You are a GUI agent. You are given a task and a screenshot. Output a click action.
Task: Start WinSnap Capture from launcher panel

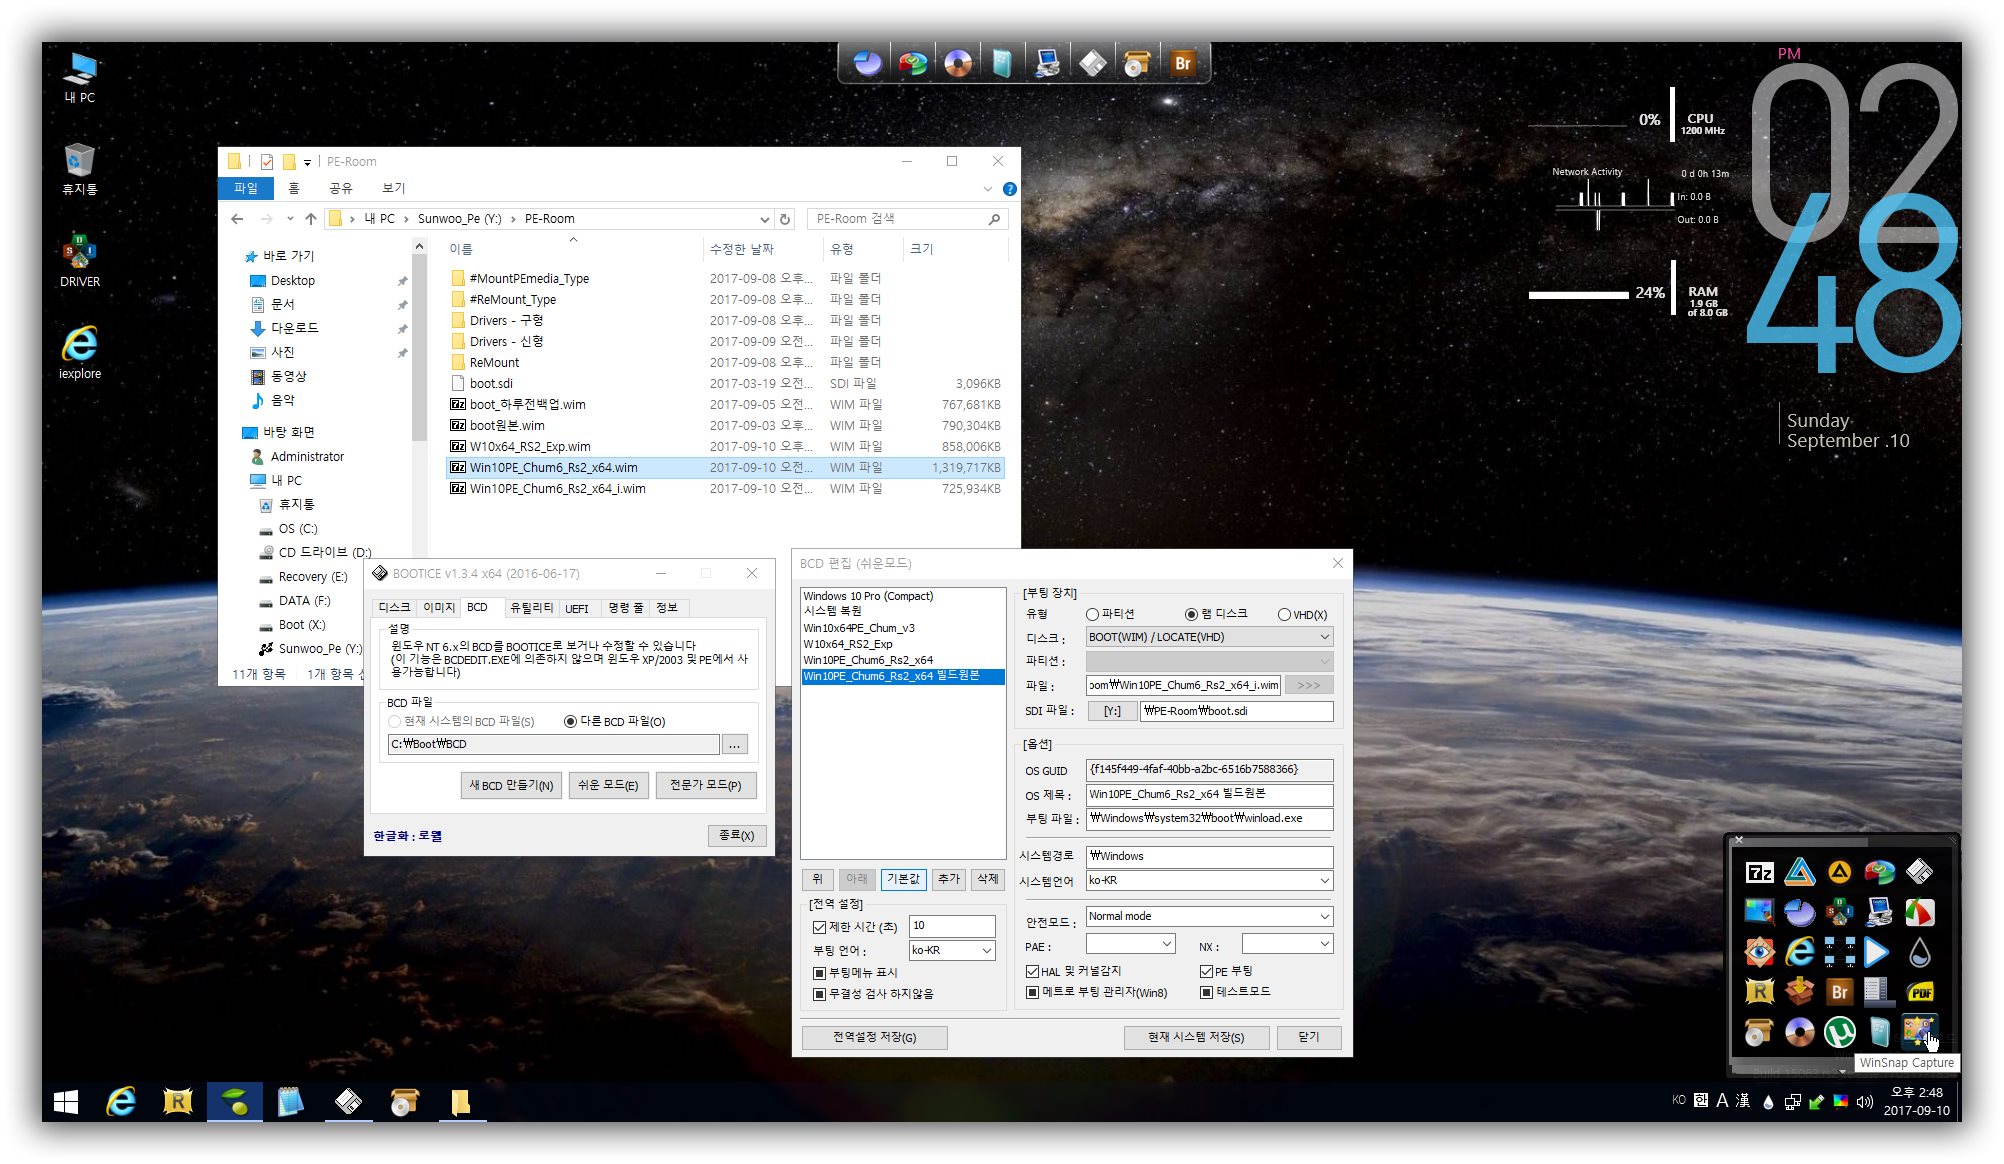coord(1919,1031)
